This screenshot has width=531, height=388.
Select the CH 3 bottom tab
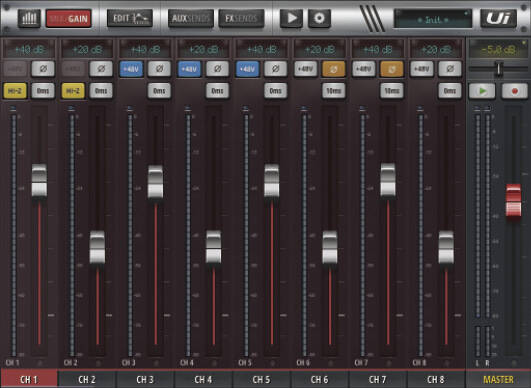(145, 379)
